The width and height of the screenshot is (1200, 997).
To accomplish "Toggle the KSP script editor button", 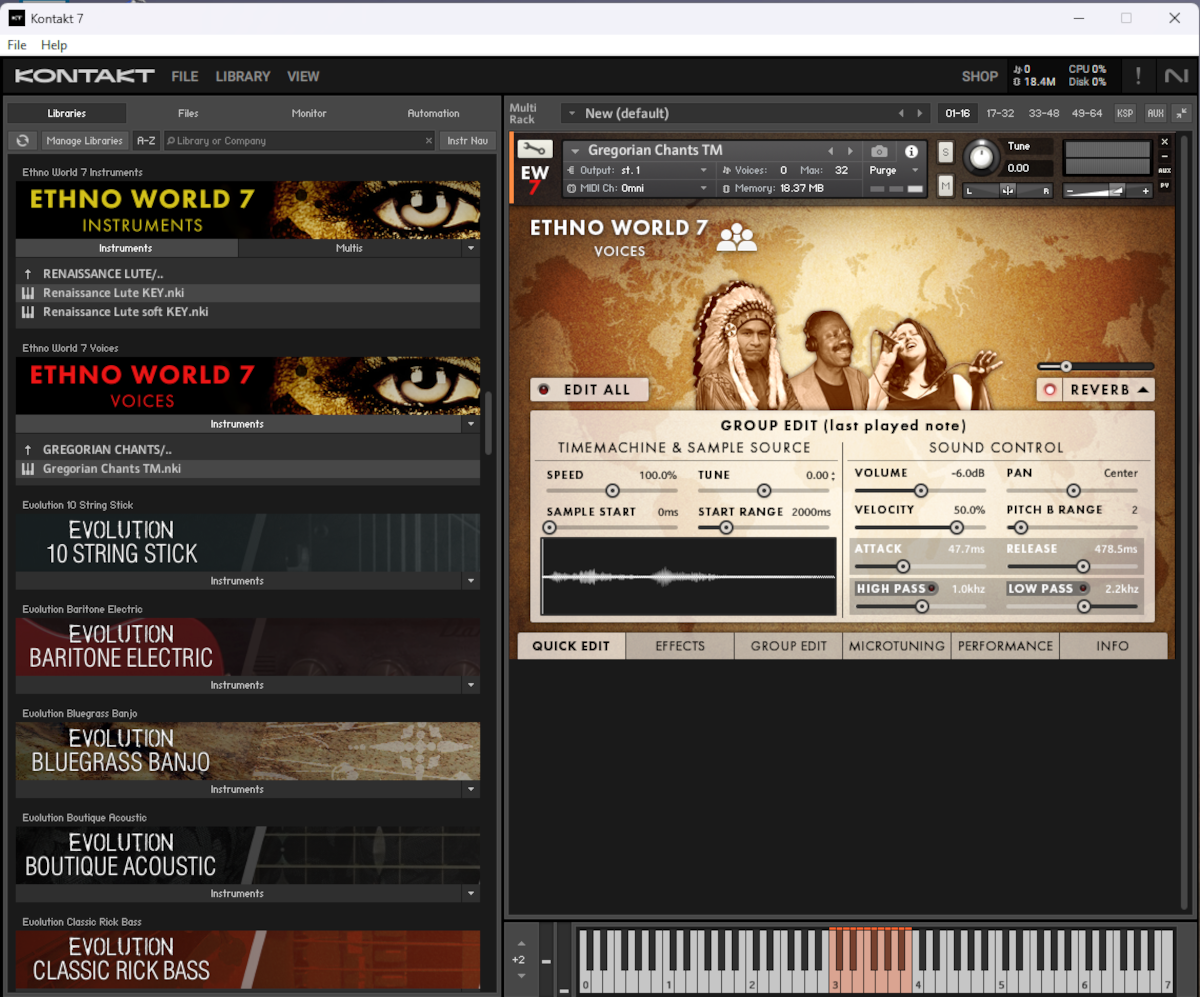I will pyautogui.click(x=1125, y=113).
